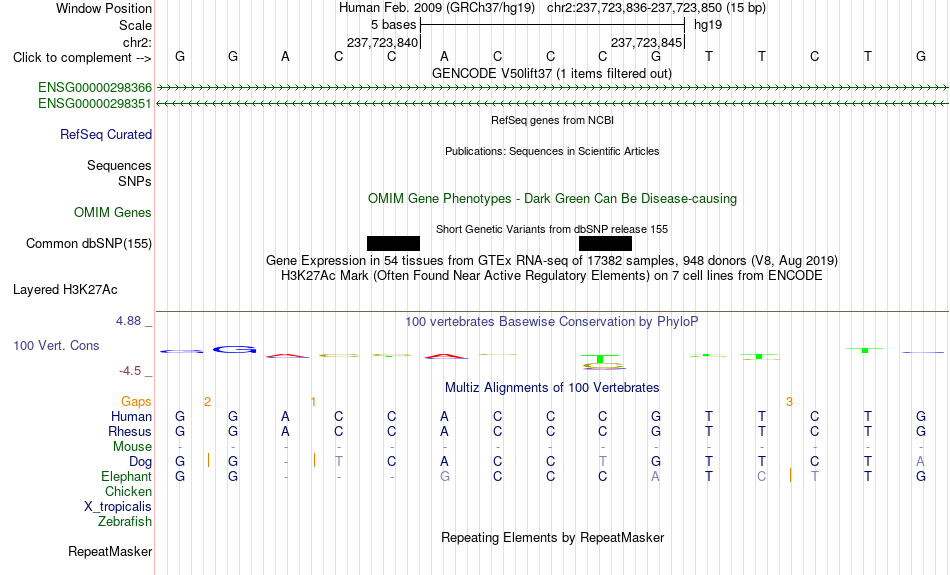Select the Rhesus species label
The width and height of the screenshot is (950, 575).
tap(130, 431)
